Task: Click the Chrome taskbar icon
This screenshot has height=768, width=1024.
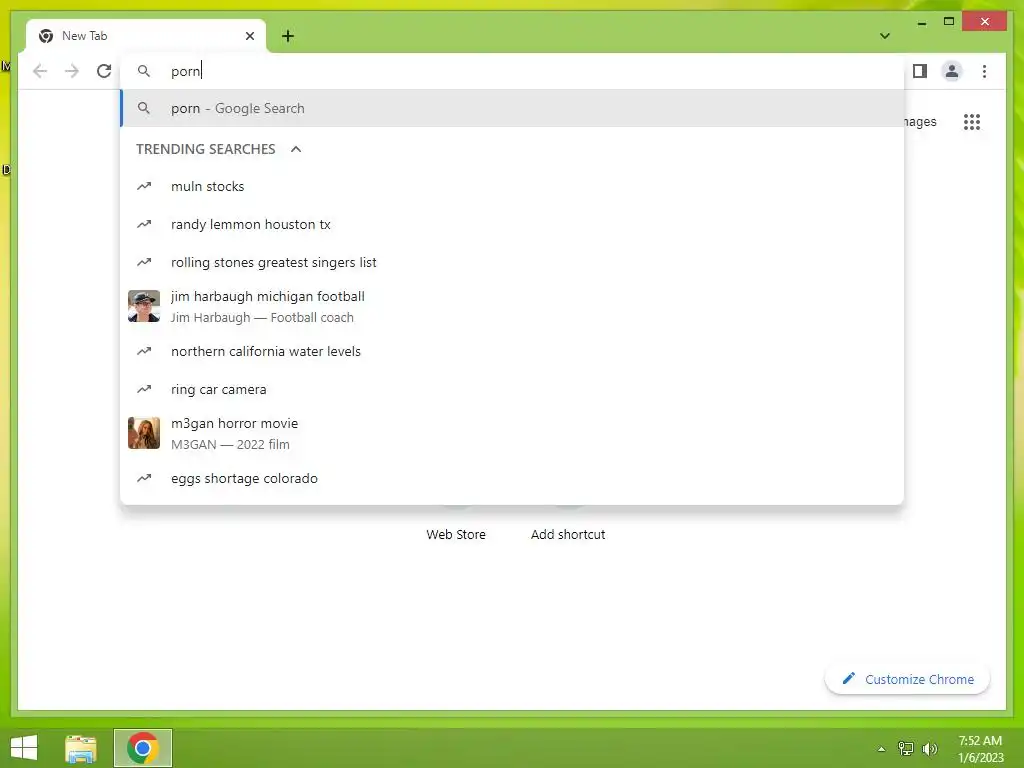Action: pyautogui.click(x=143, y=748)
